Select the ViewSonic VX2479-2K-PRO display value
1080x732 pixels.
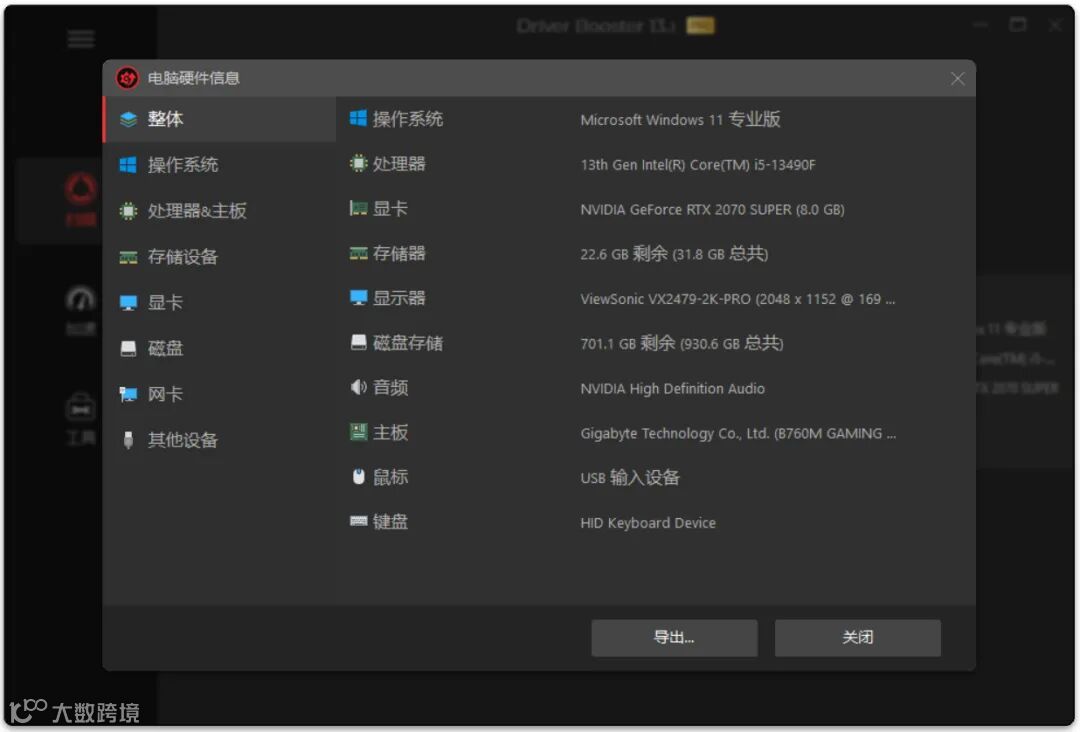pos(738,299)
